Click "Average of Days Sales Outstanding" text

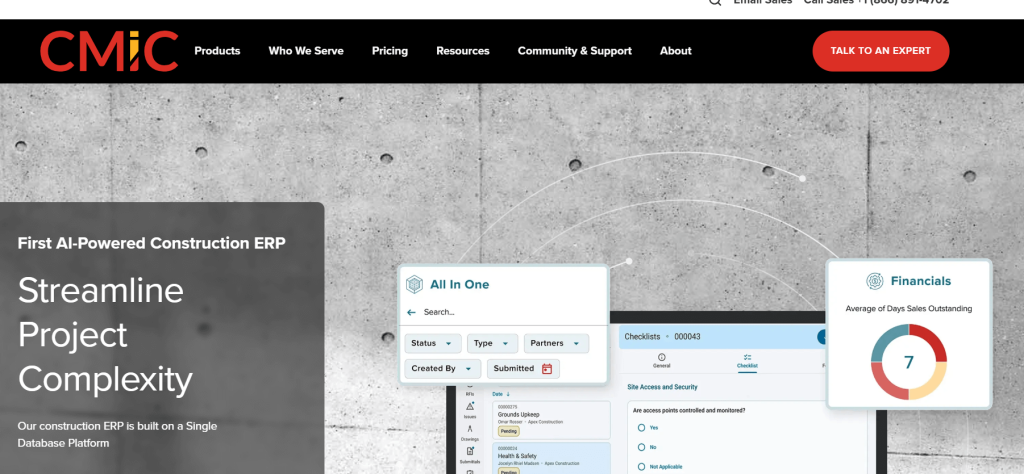909,309
